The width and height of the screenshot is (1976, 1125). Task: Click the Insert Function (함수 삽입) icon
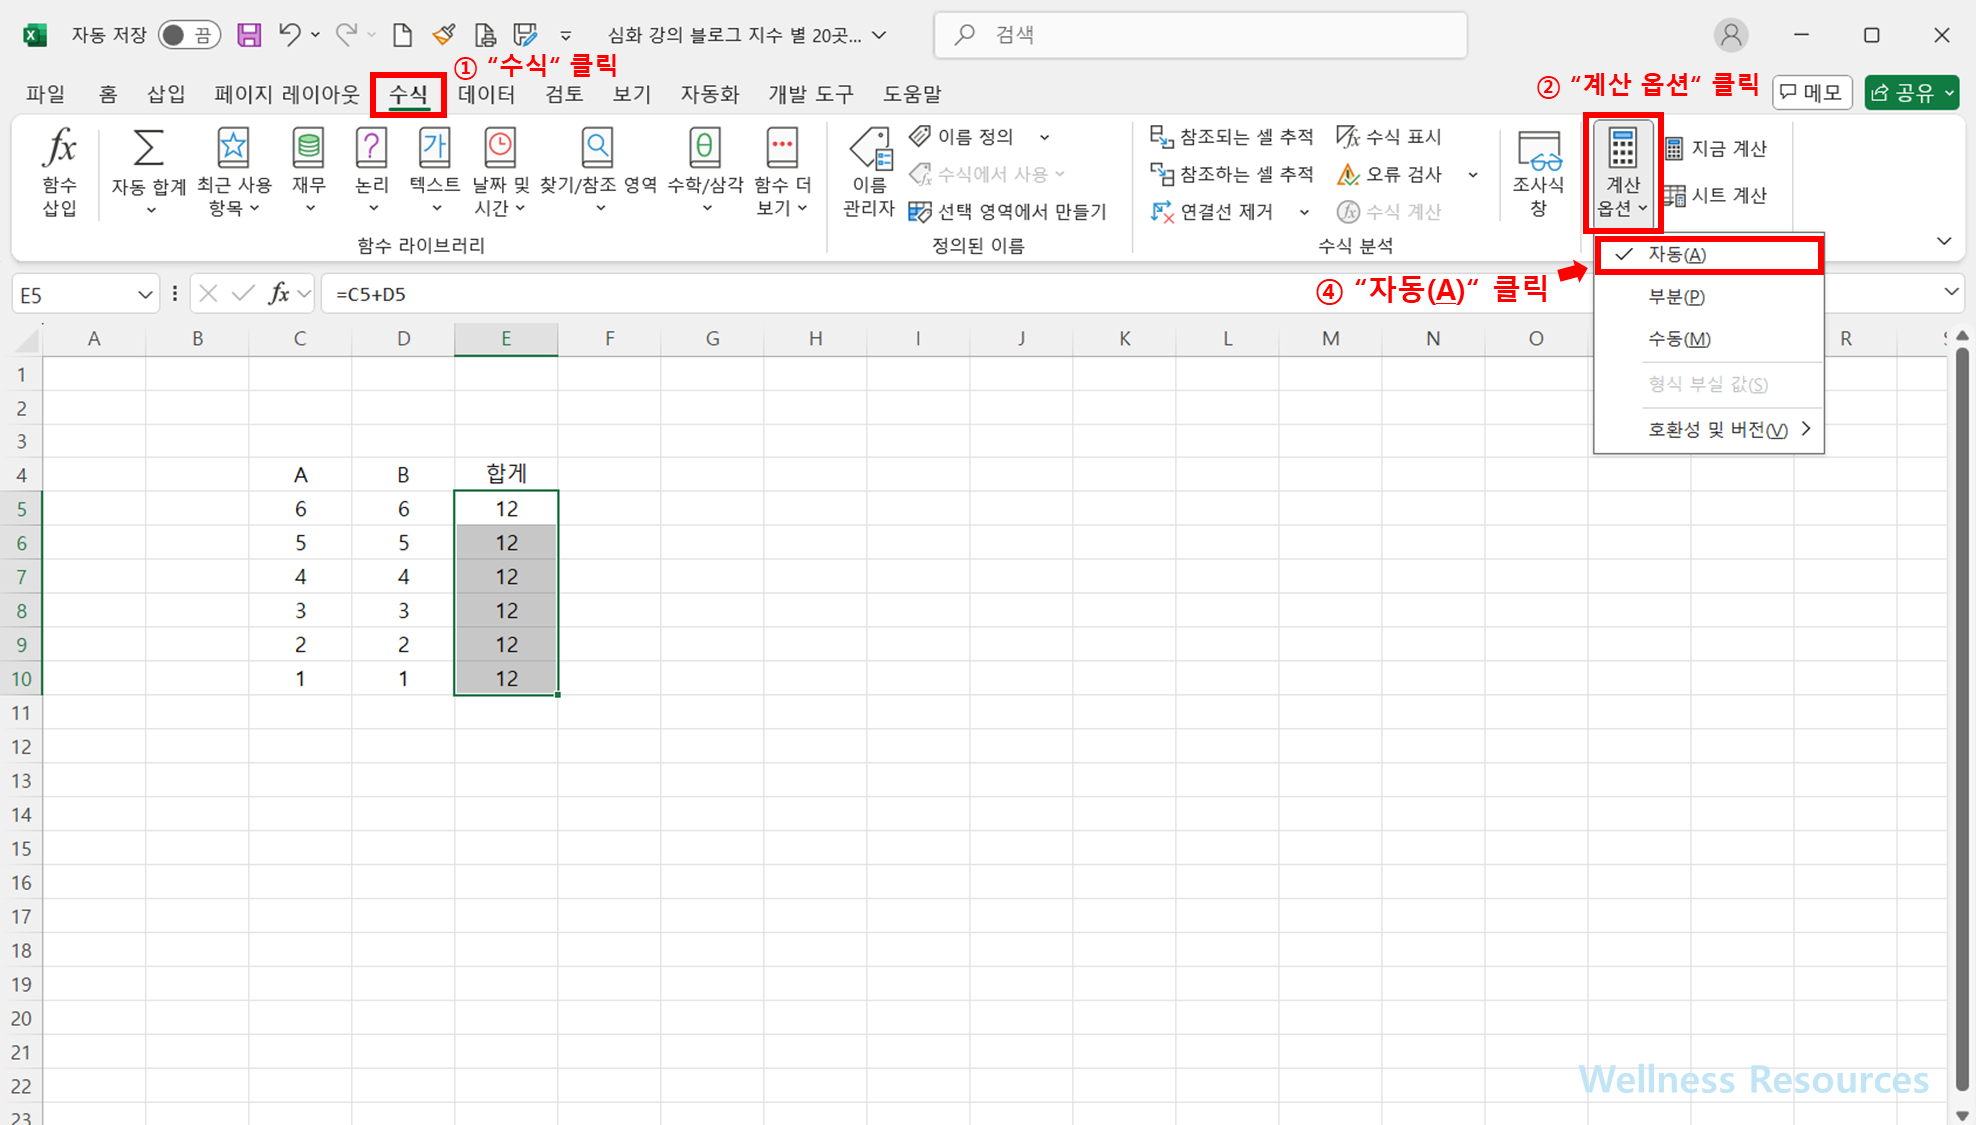pos(60,148)
